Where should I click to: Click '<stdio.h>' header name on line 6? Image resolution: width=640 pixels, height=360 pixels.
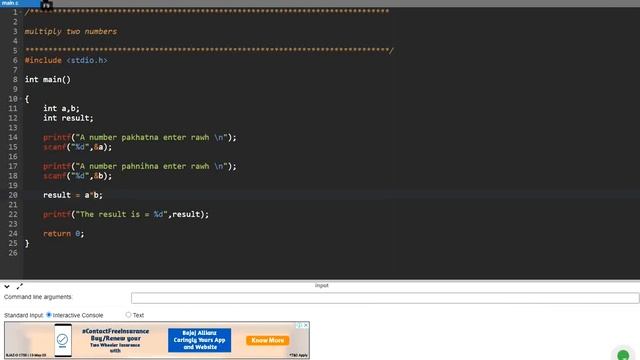[x=87, y=60]
